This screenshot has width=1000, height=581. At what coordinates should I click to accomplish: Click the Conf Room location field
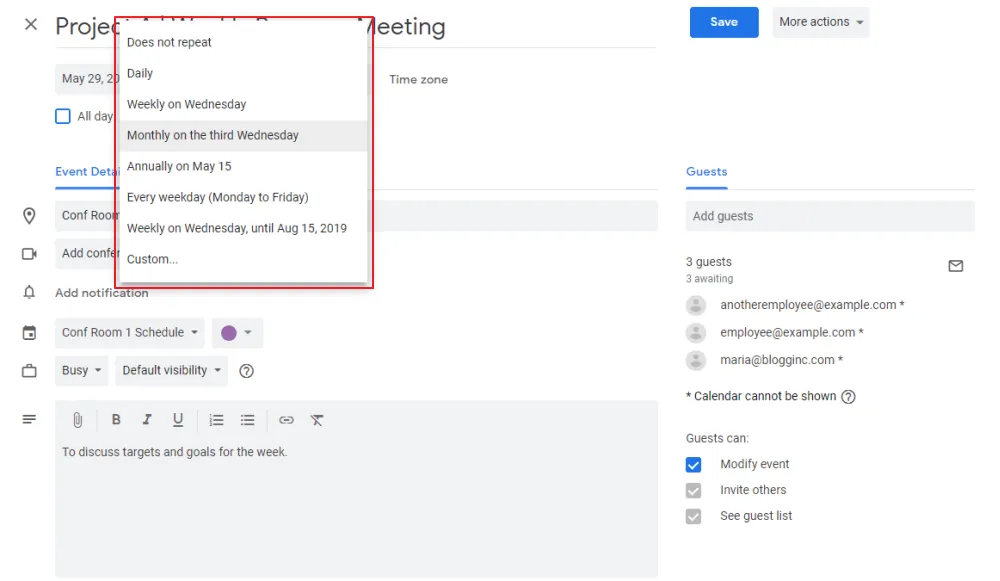pos(356,216)
